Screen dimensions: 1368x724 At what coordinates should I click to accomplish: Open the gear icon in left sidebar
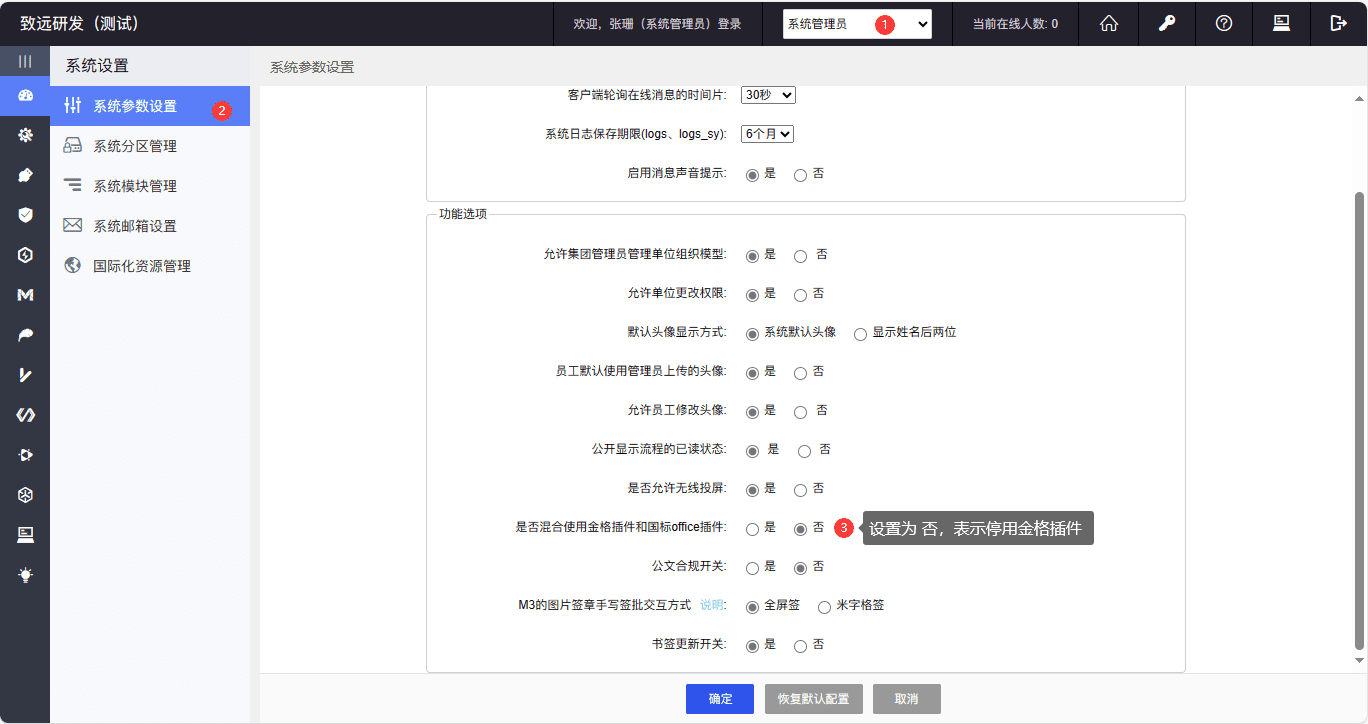point(25,135)
